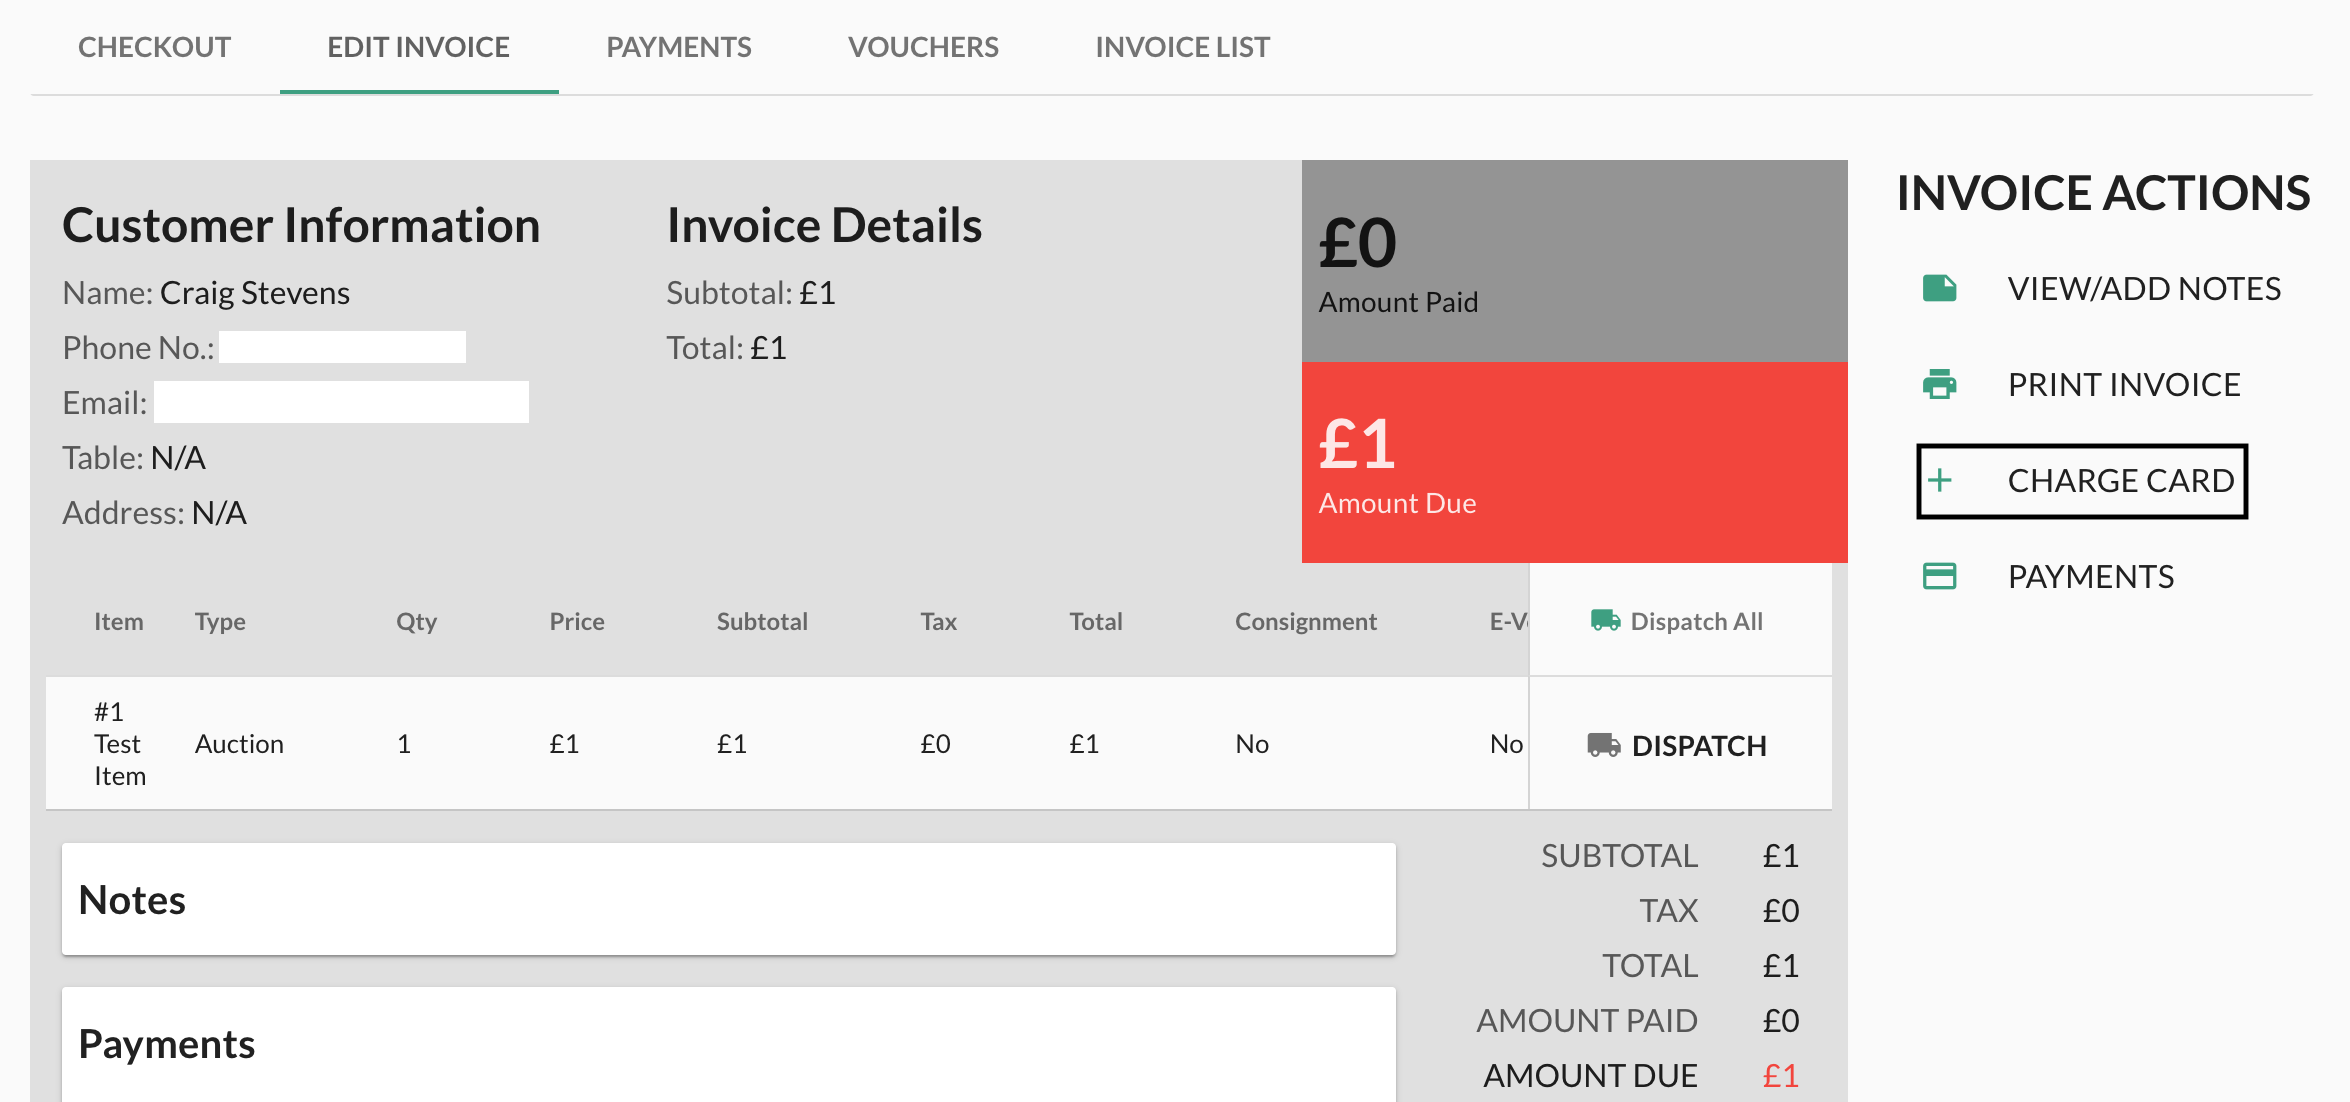Open PAYMENTS under Invoice Actions
Image resolution: width=2350 pixels, height=1102 pixels.
pos(2090,577)
